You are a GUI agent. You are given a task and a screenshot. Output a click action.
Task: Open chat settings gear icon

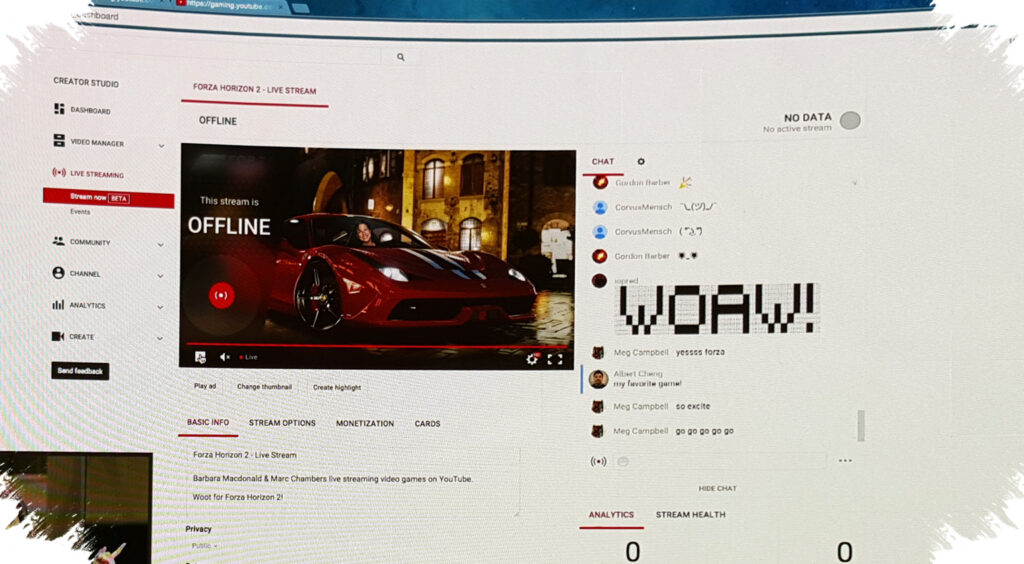tap(641, 161)
